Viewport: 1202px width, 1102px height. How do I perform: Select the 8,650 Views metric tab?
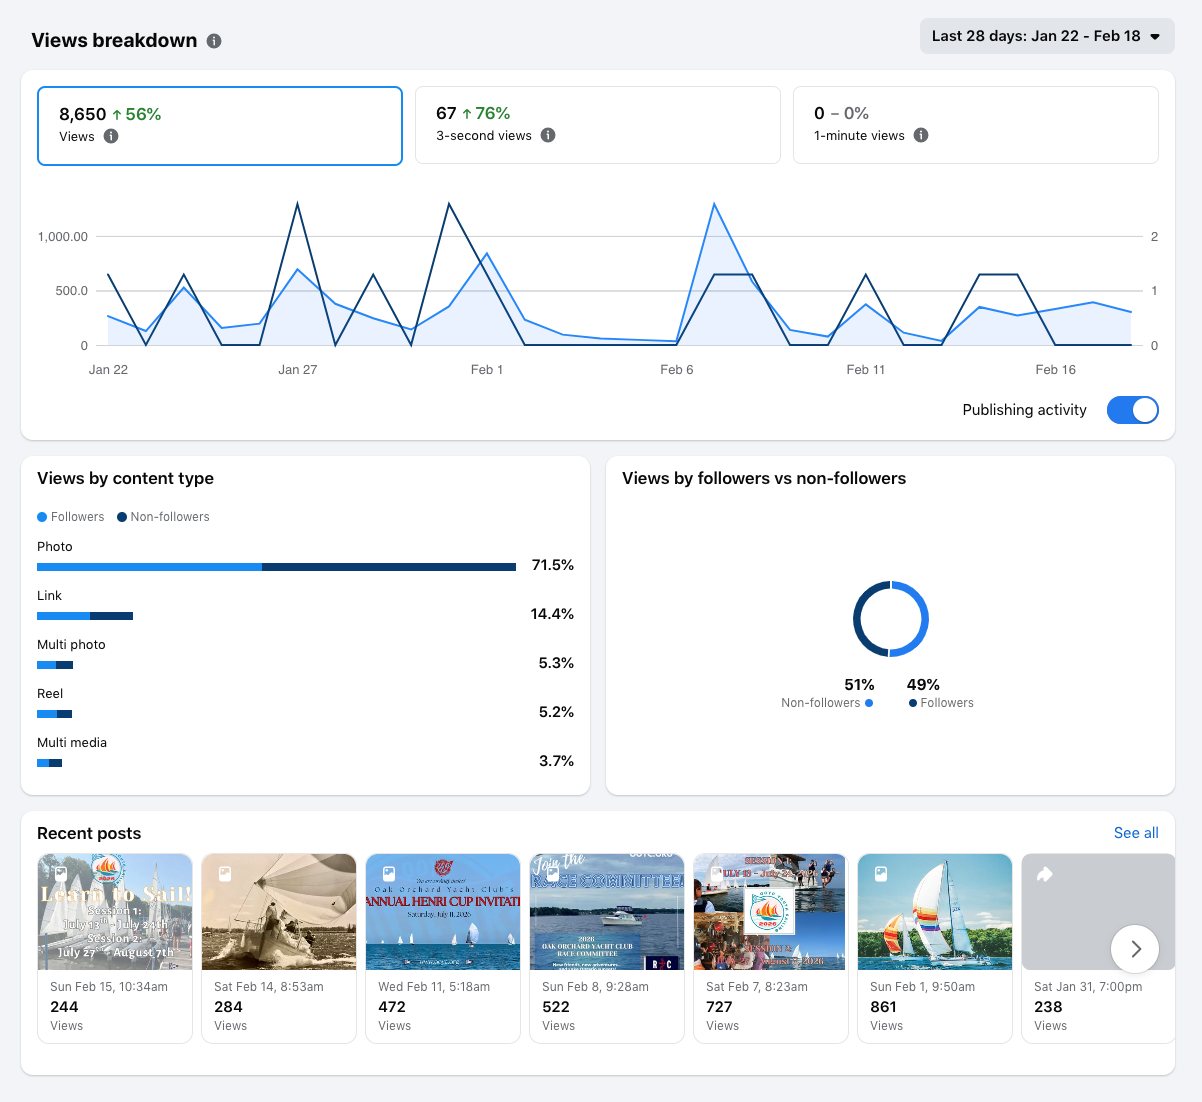pos(220,125)
